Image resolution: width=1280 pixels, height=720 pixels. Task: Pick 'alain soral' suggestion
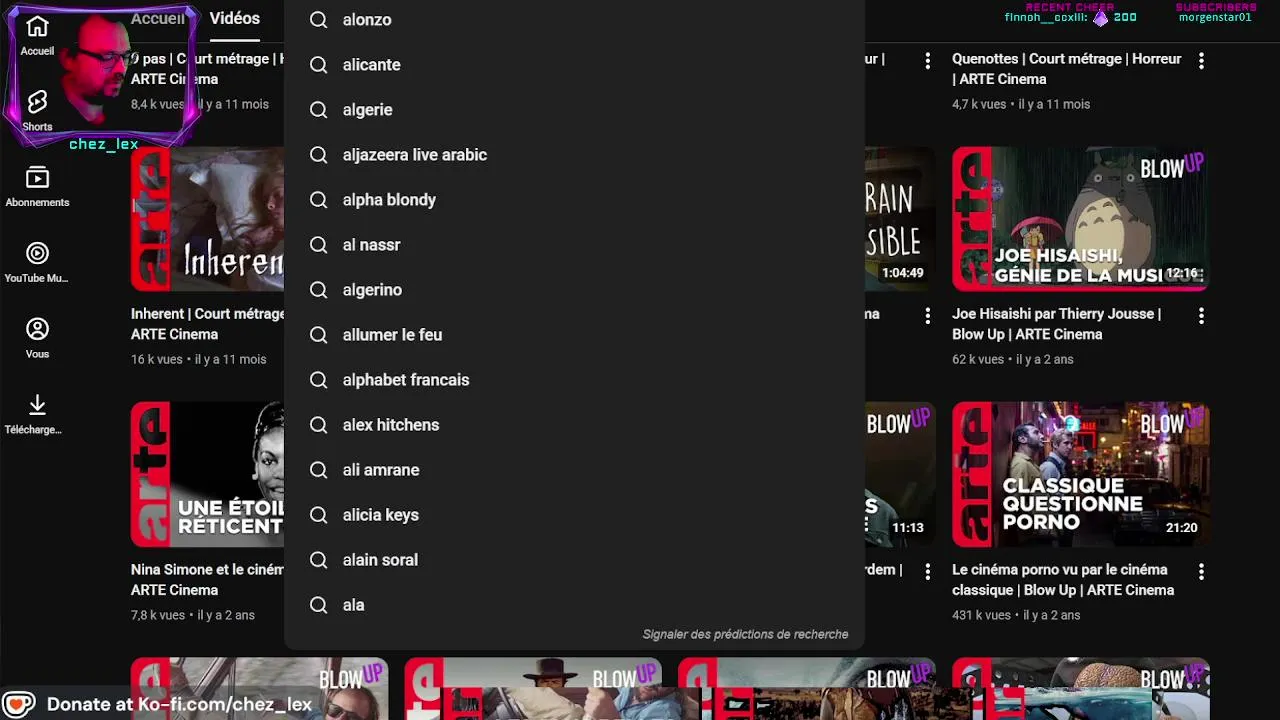point(574,560)
